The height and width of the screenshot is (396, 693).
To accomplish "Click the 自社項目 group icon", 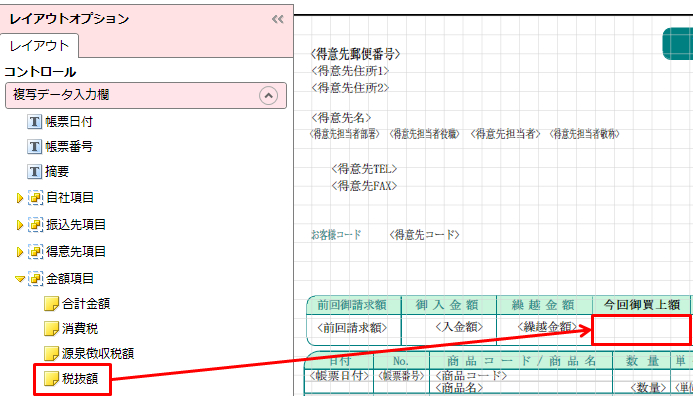I will click(35, 198).
